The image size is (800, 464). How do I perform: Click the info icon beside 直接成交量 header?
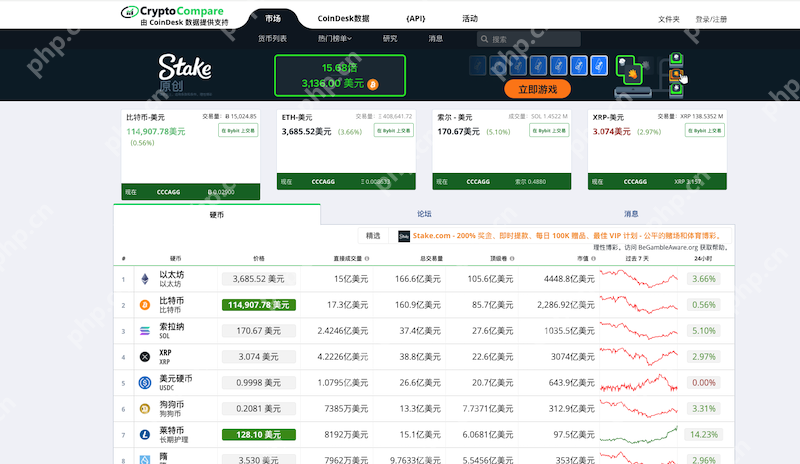(367, 259)
